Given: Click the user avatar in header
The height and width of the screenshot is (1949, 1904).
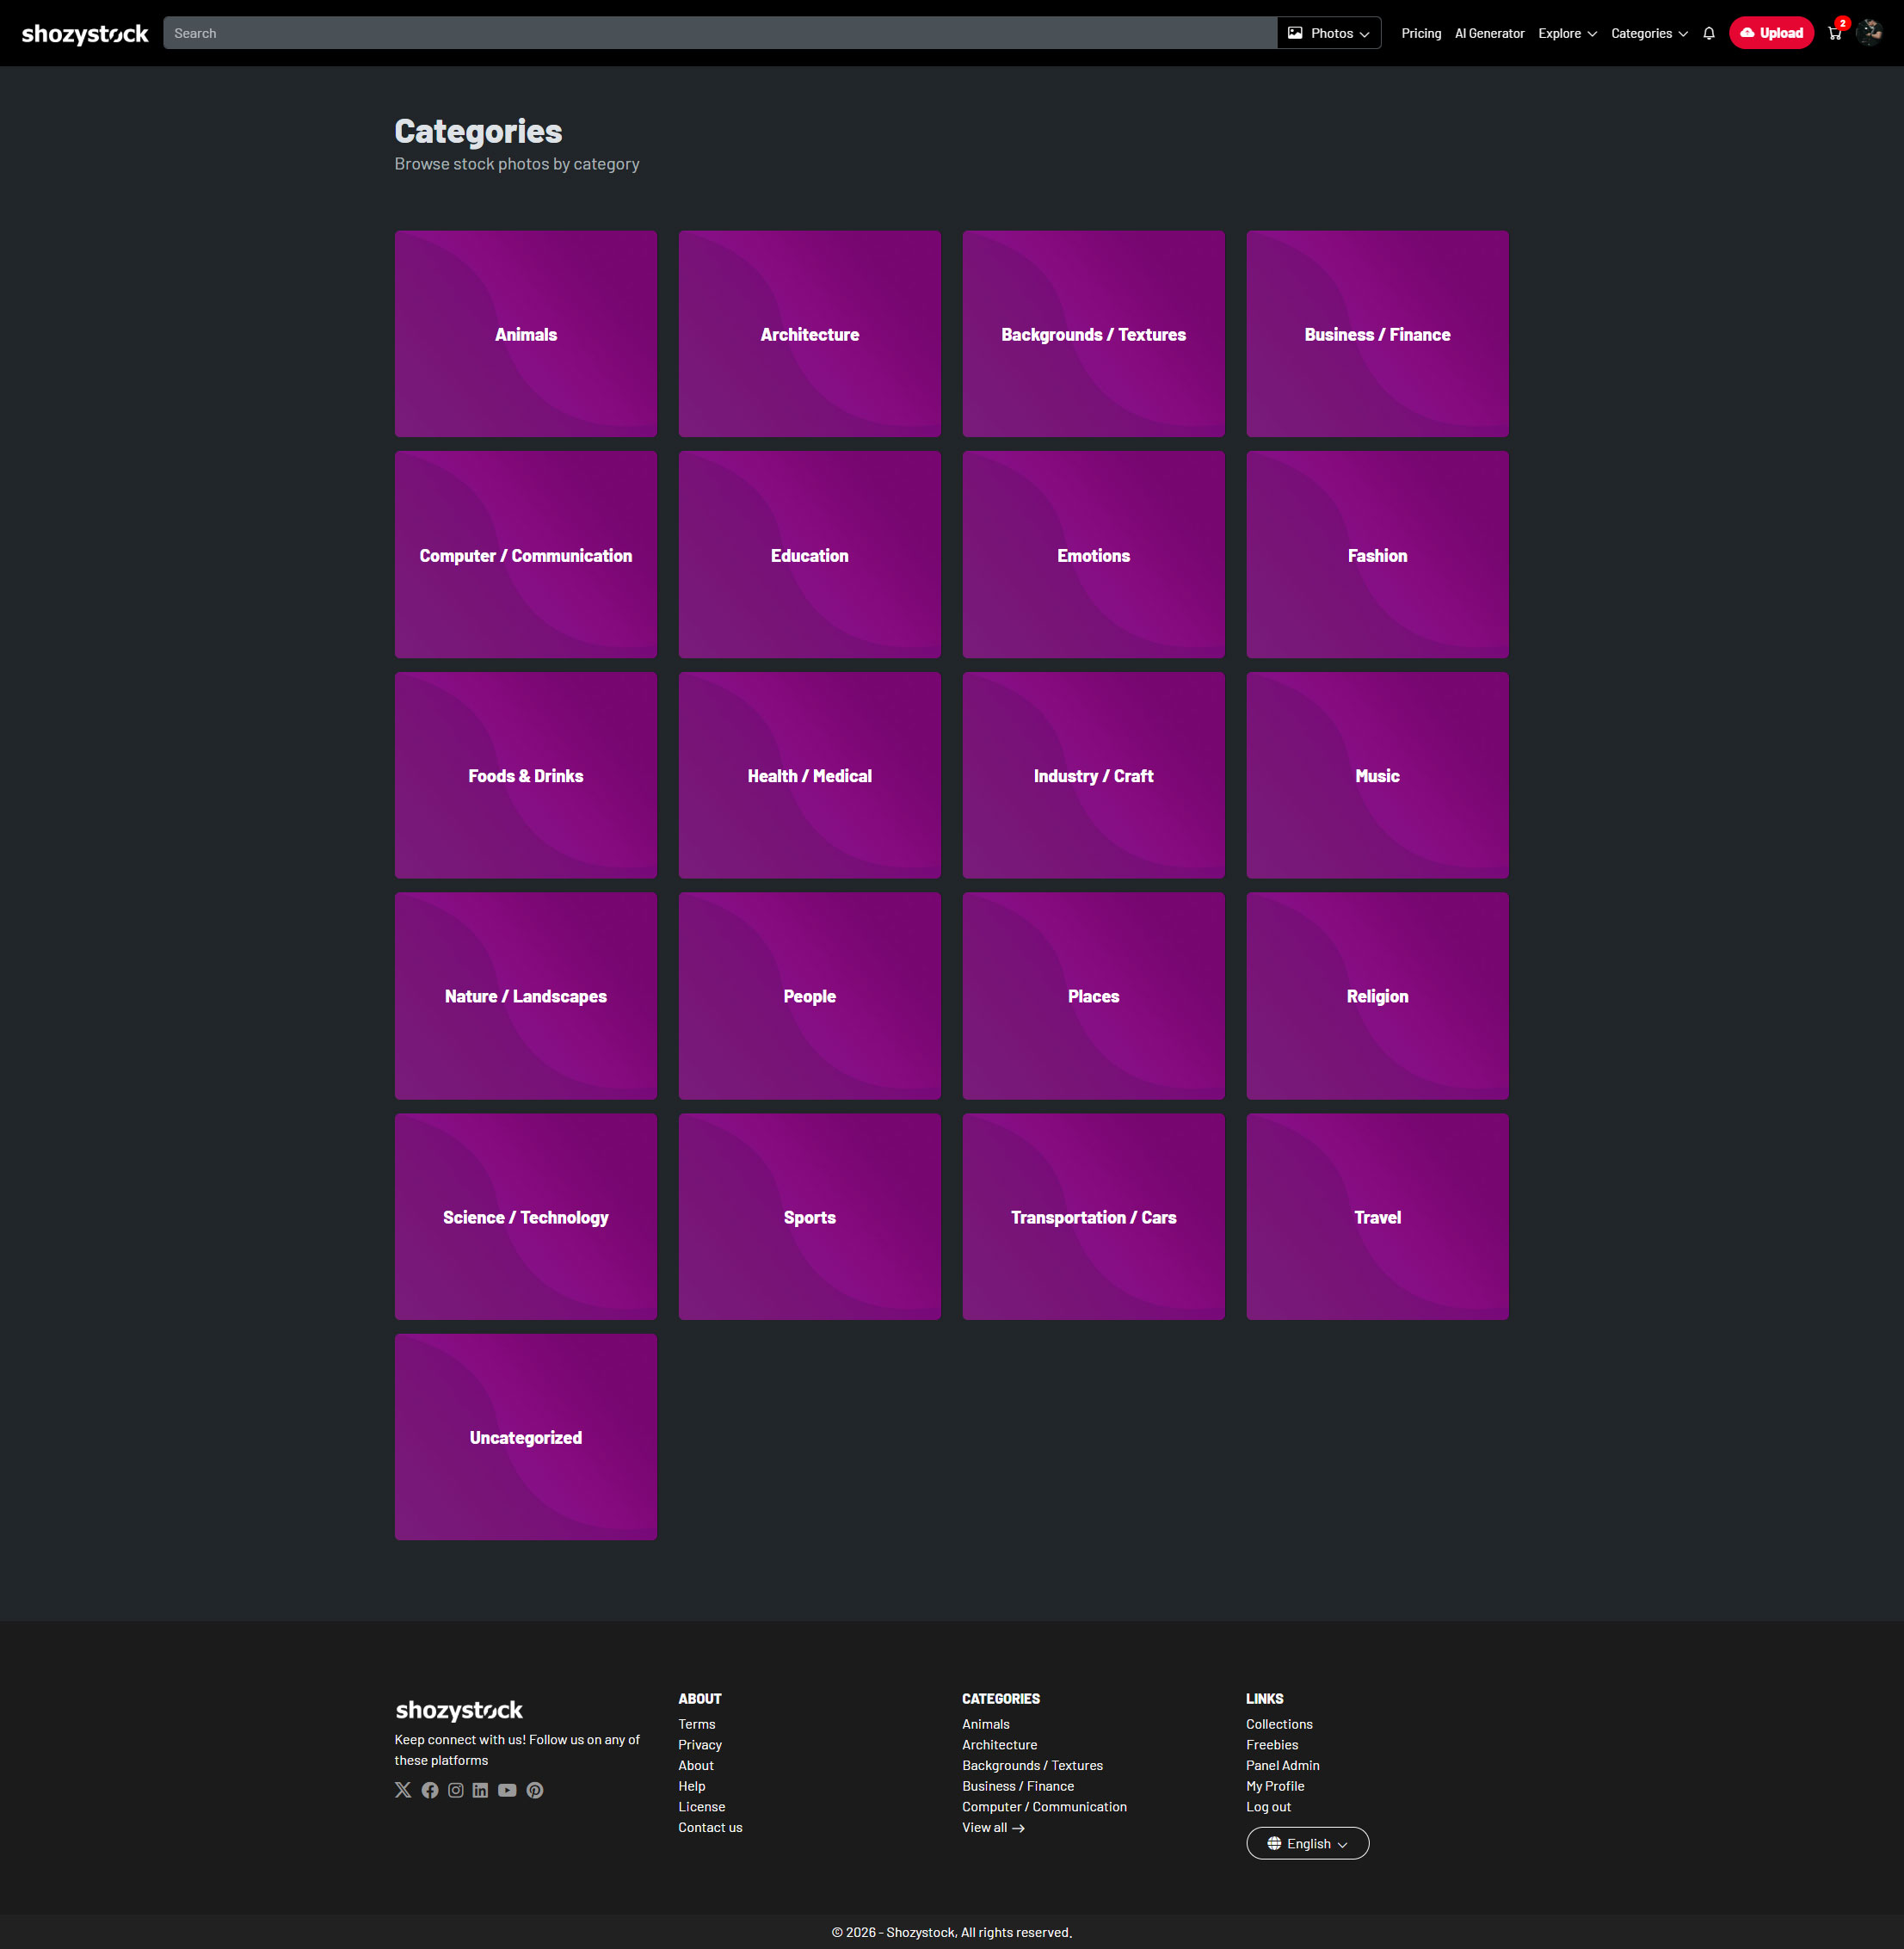Looking at the screenshot, I should click(1868, 33).
